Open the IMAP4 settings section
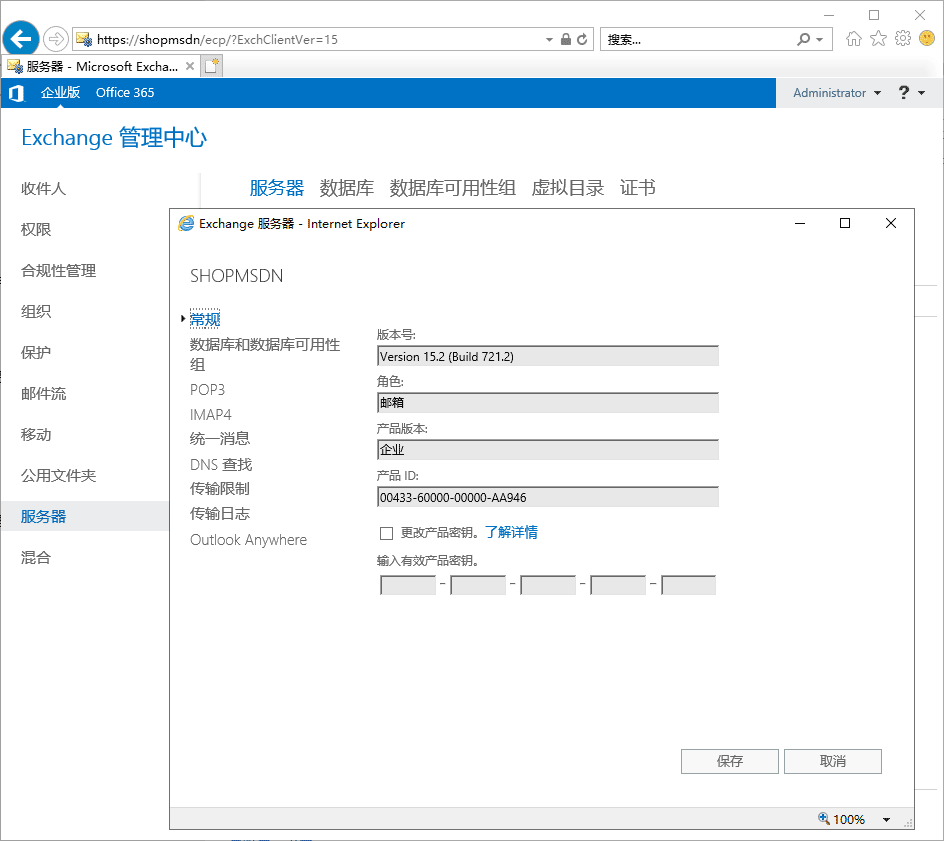This screenshot has width=944, height=841. click(x=211, y=415)
